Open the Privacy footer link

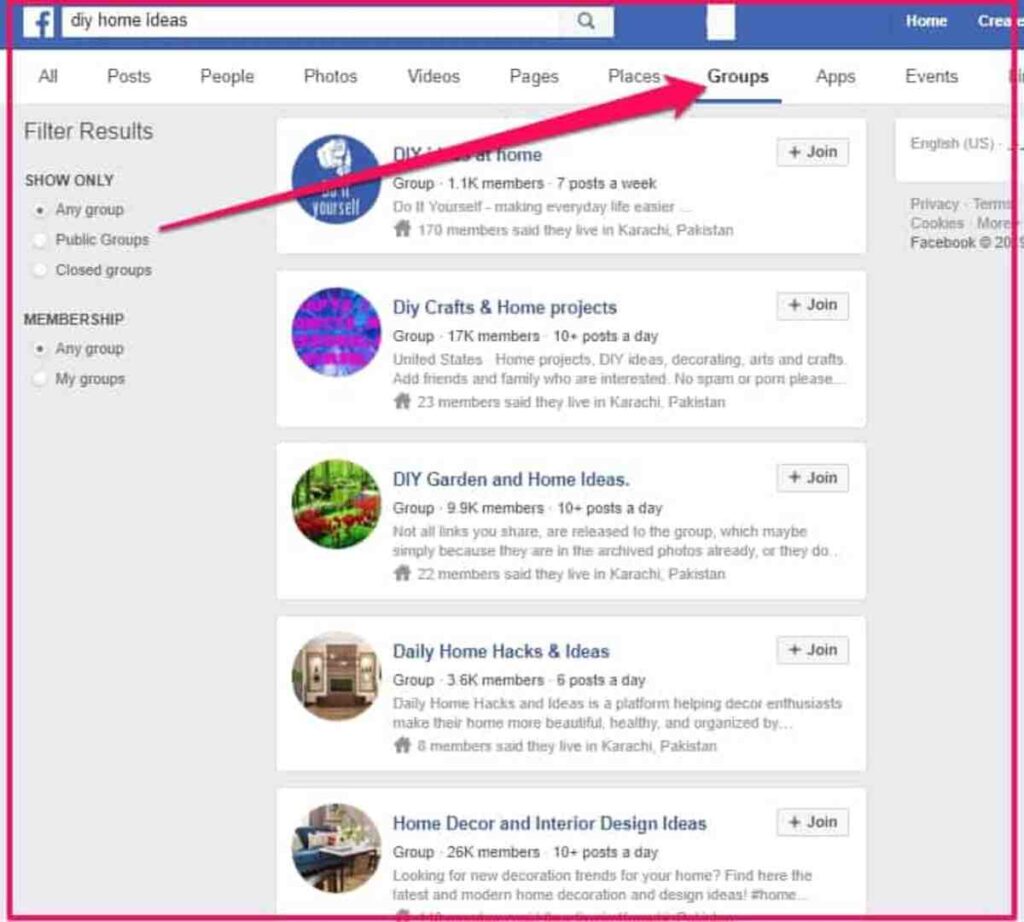click(935, 204)
